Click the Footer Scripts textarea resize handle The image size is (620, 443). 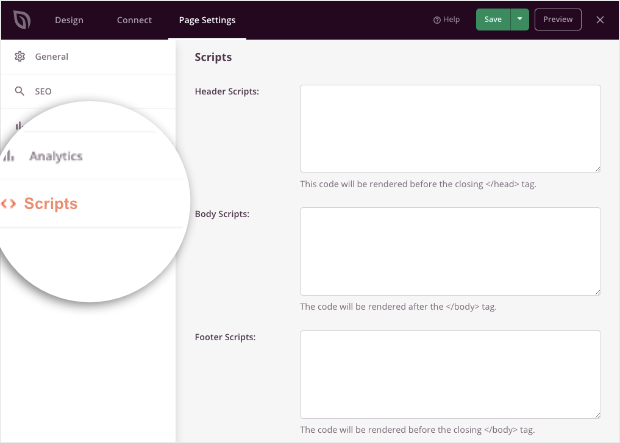[597, 415]
